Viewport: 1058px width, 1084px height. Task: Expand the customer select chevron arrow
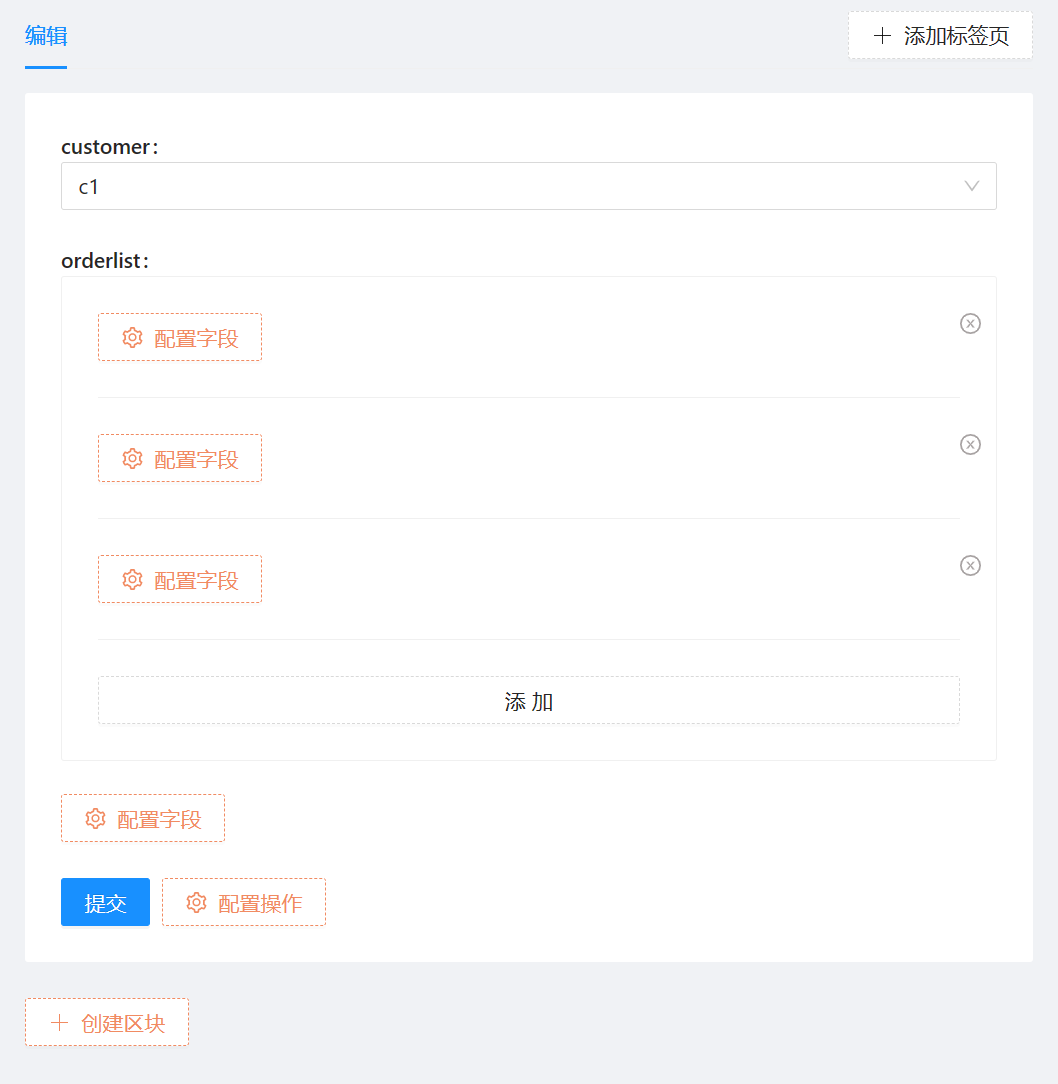point(972,186)
